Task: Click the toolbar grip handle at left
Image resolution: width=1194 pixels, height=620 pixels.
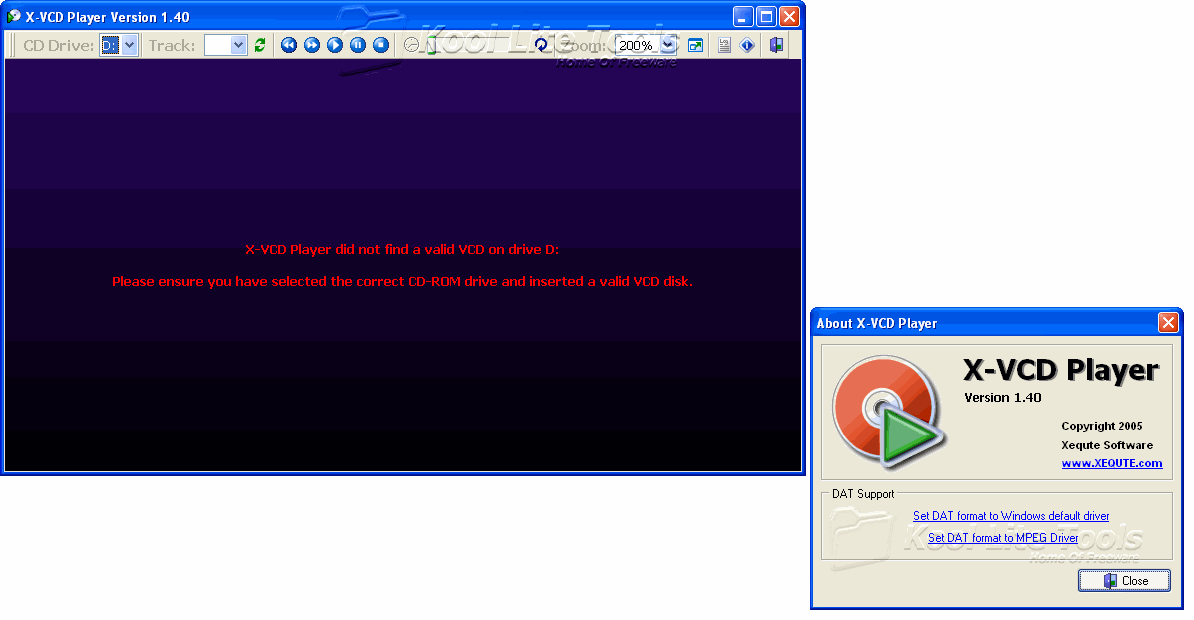Action: (11, 46)
